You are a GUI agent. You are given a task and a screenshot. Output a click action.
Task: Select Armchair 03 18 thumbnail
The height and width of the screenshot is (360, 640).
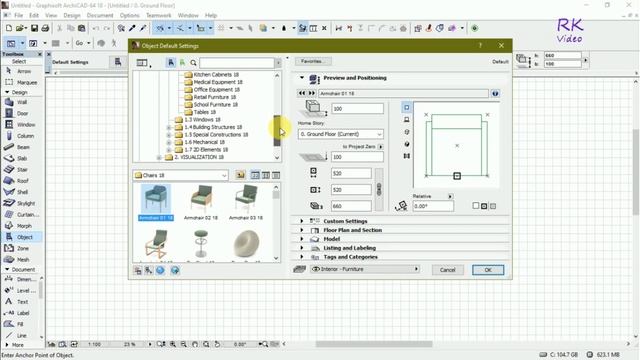point(246,202)
